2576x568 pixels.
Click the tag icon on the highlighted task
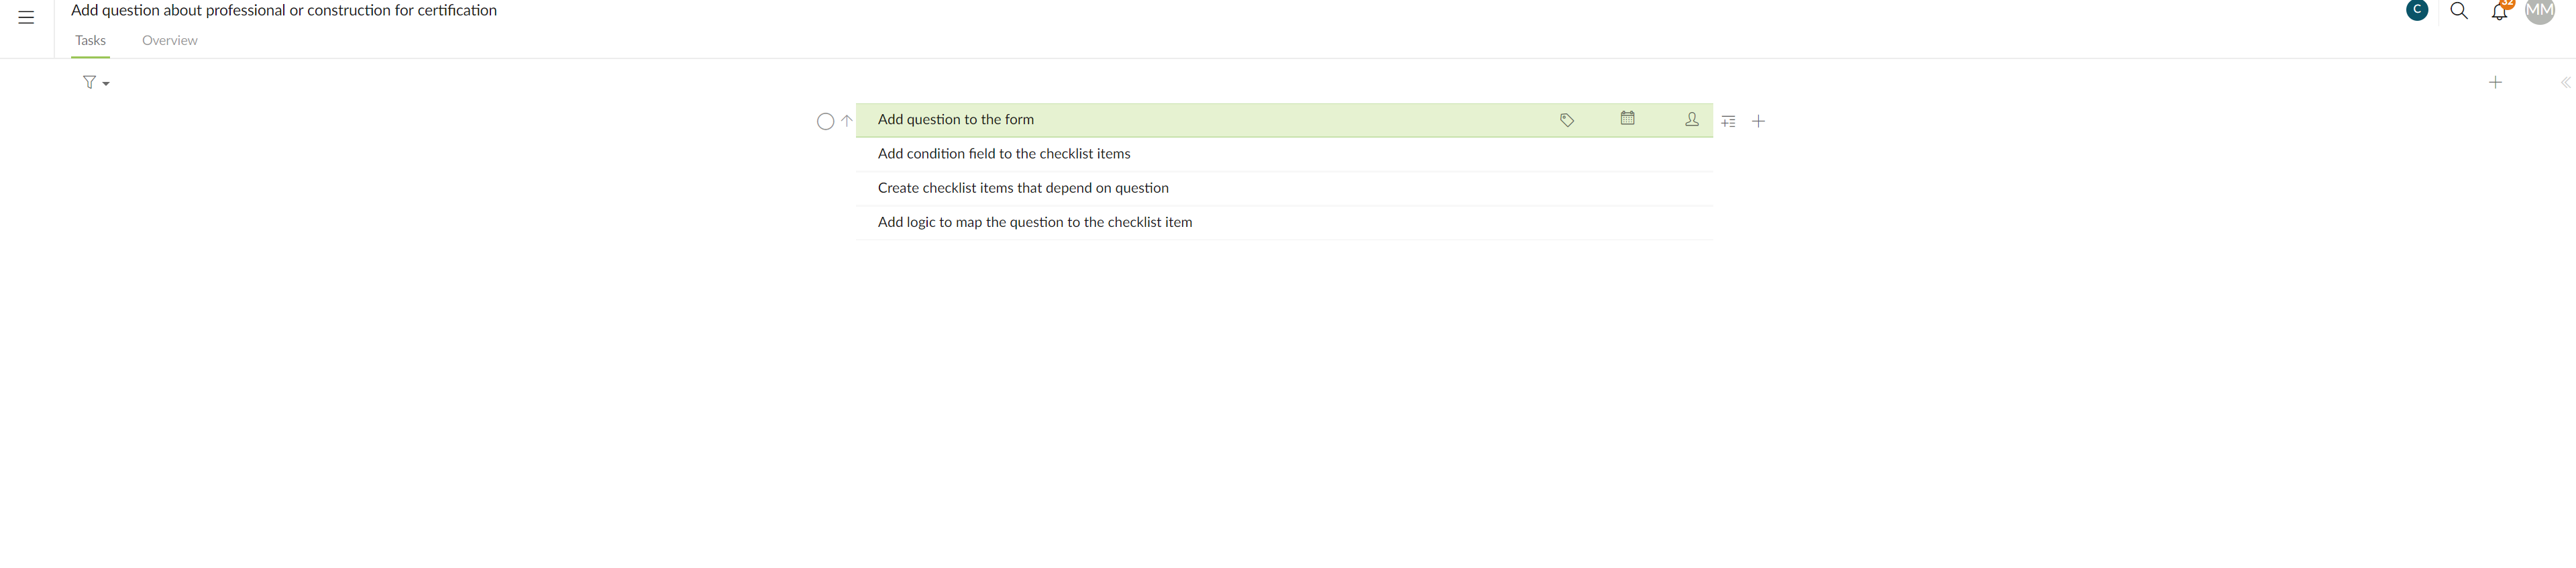coord(1567,120)
